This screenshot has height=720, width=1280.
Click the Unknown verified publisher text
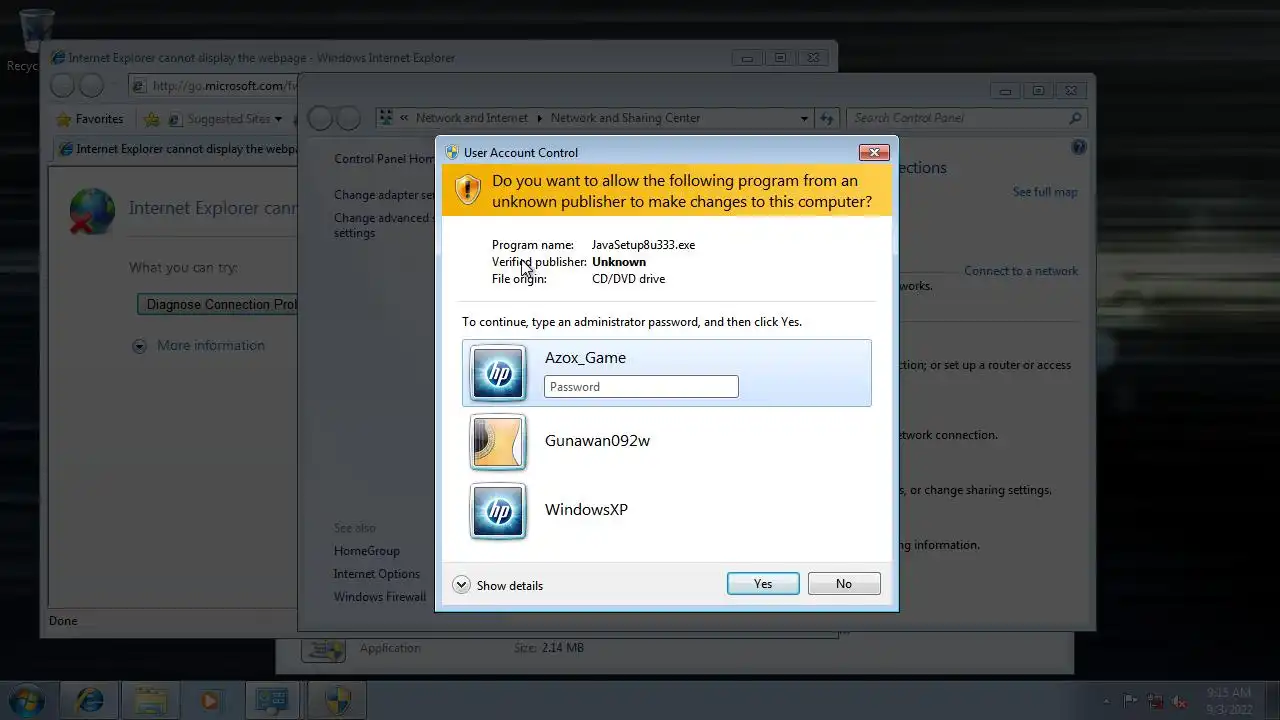point(619,262)
